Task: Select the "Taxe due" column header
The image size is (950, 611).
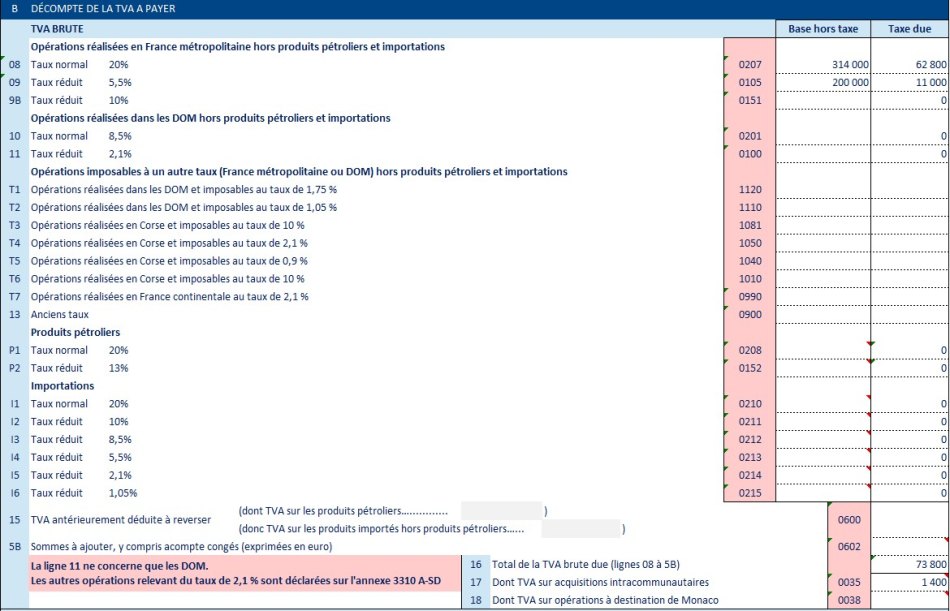Action: pos(910,29)
